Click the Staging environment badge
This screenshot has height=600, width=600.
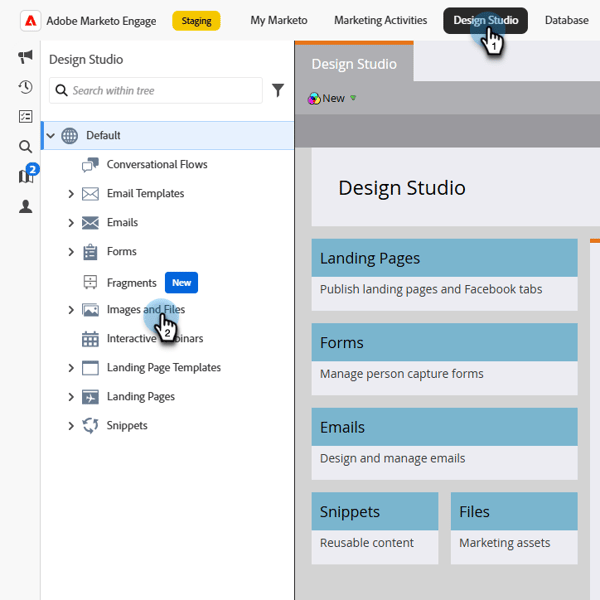pos(196,21)
